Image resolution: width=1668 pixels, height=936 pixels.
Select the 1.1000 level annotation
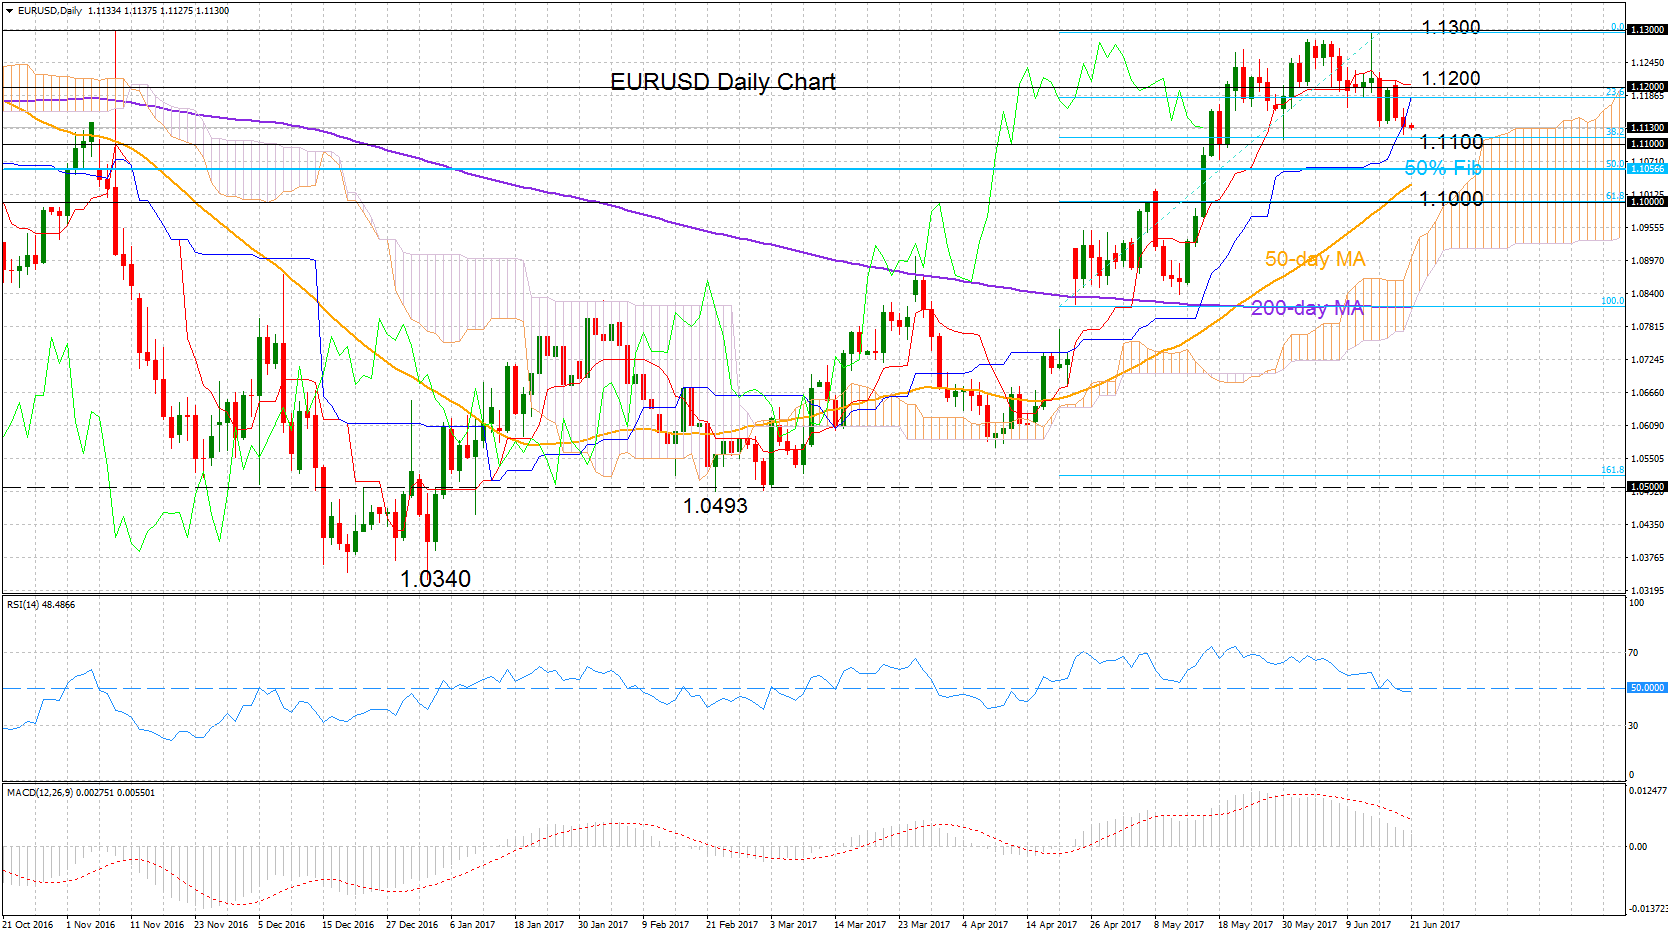tap(1451, 198)
